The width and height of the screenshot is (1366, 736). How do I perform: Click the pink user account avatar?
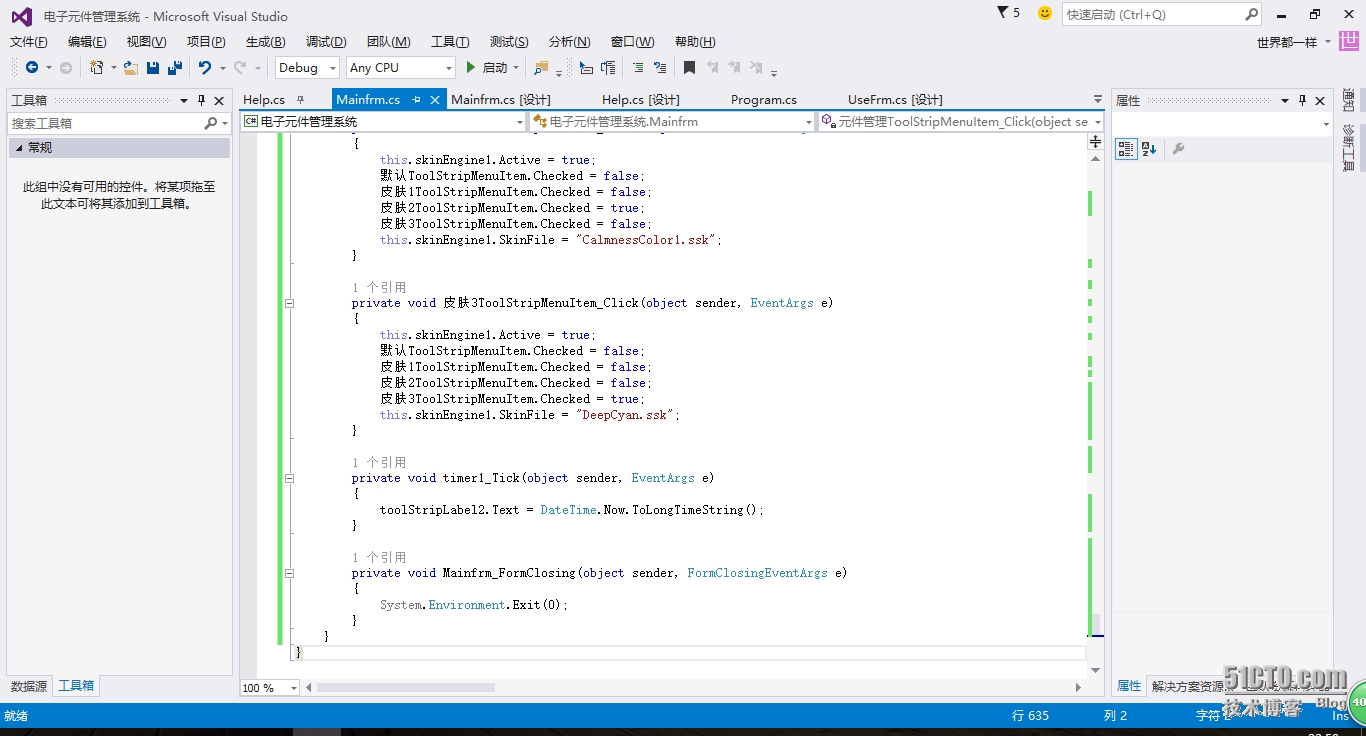[x=1349, y=41]
